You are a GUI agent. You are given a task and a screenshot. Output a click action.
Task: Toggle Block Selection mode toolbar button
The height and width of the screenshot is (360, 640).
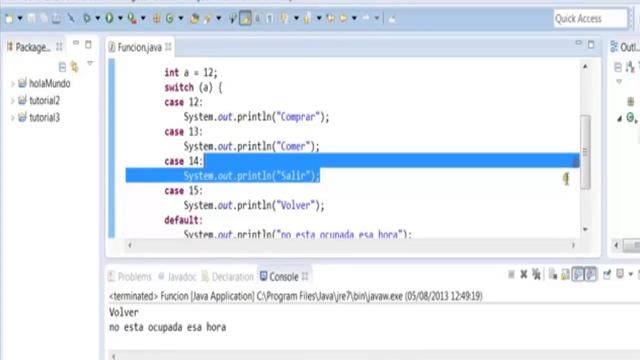click(x=257, y=18)
